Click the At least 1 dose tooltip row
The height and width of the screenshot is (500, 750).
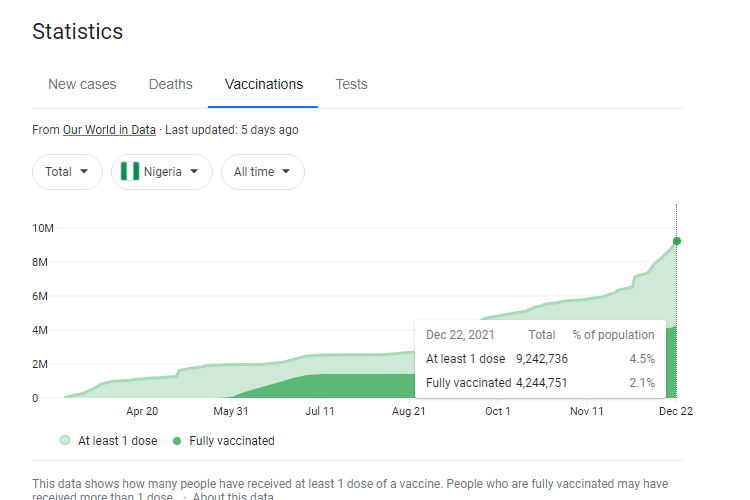(540, 359)
